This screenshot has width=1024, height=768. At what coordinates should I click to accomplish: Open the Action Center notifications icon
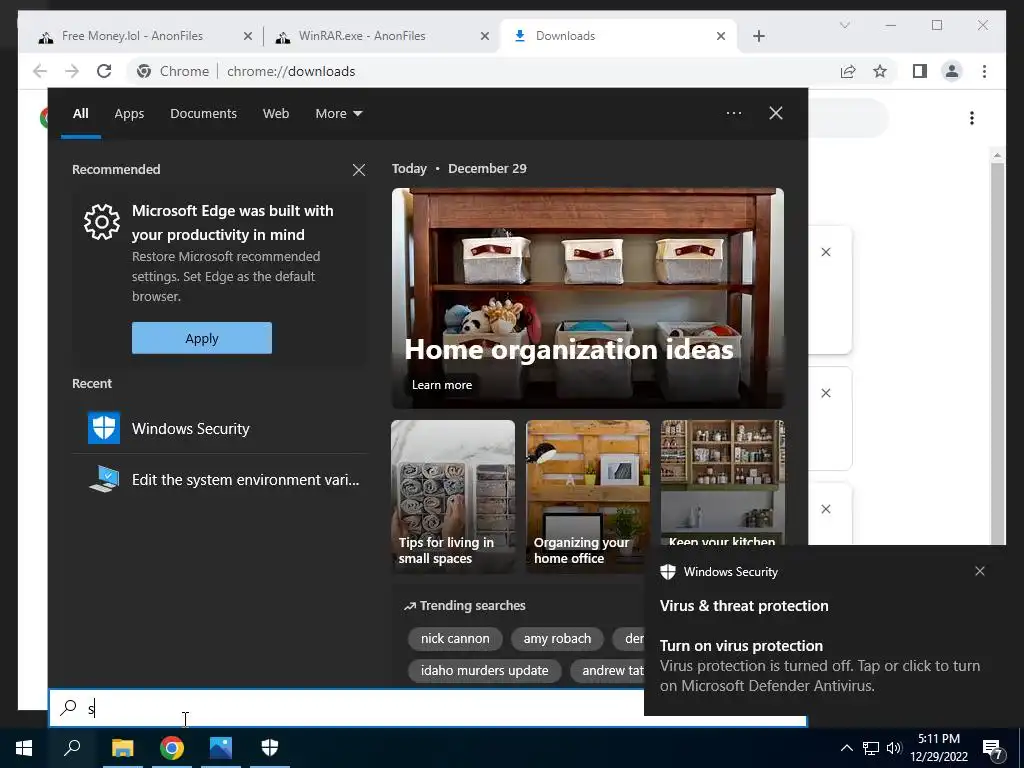[993, 749]
